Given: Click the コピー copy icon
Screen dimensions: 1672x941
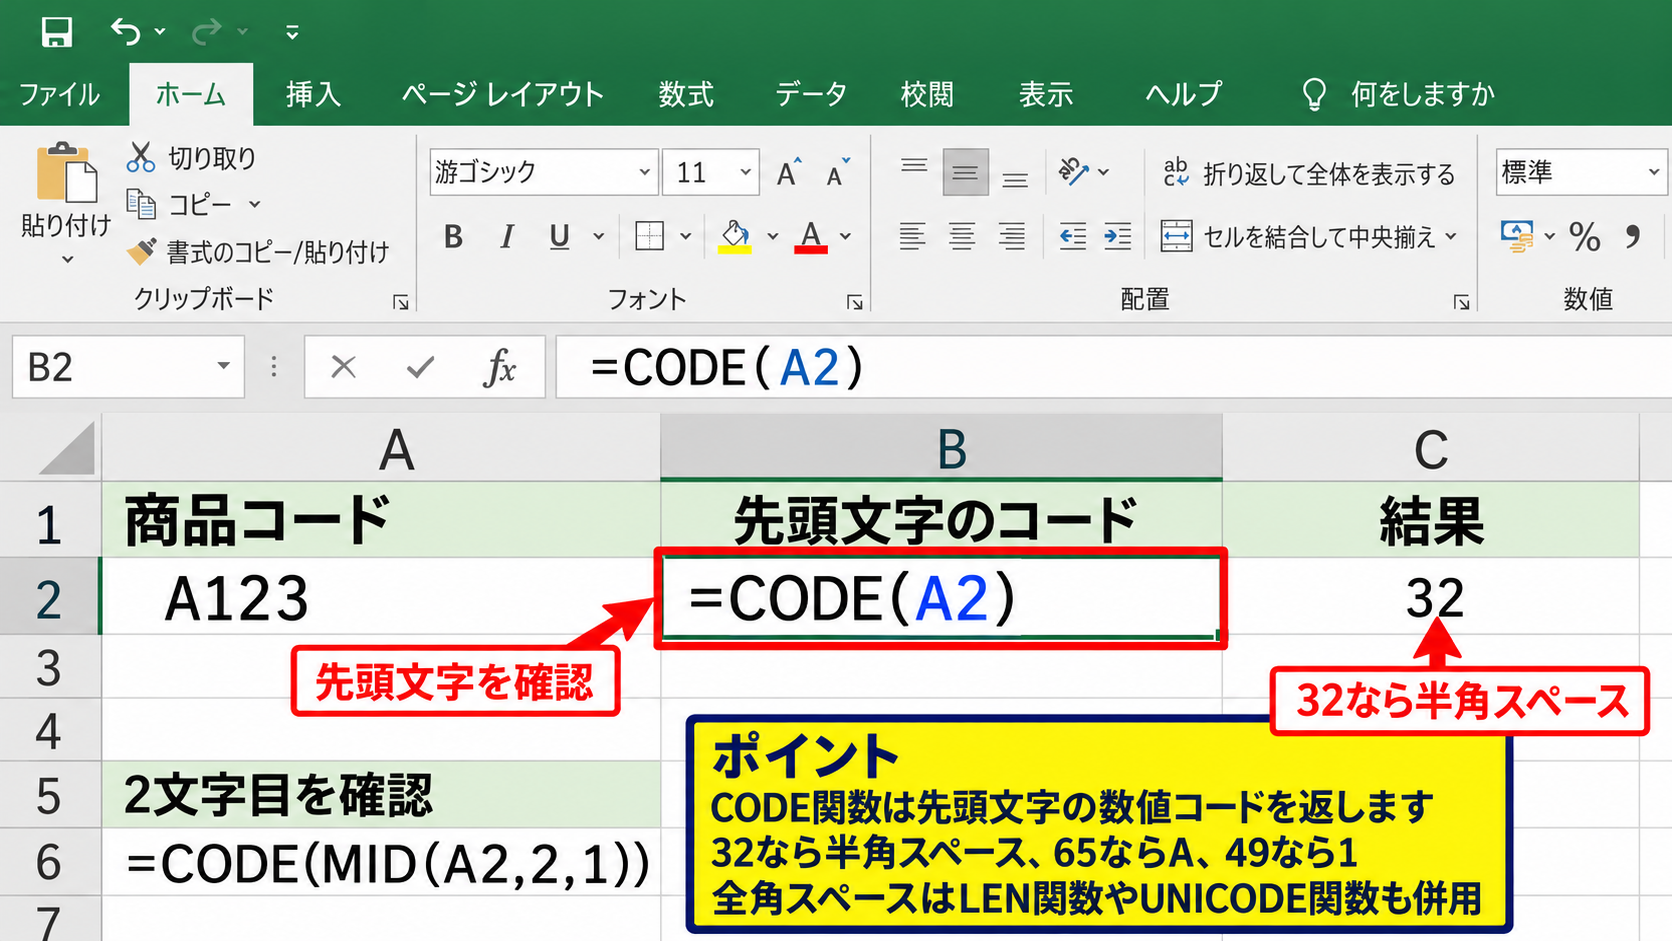Looking at the screenshot, I should 141,204.
